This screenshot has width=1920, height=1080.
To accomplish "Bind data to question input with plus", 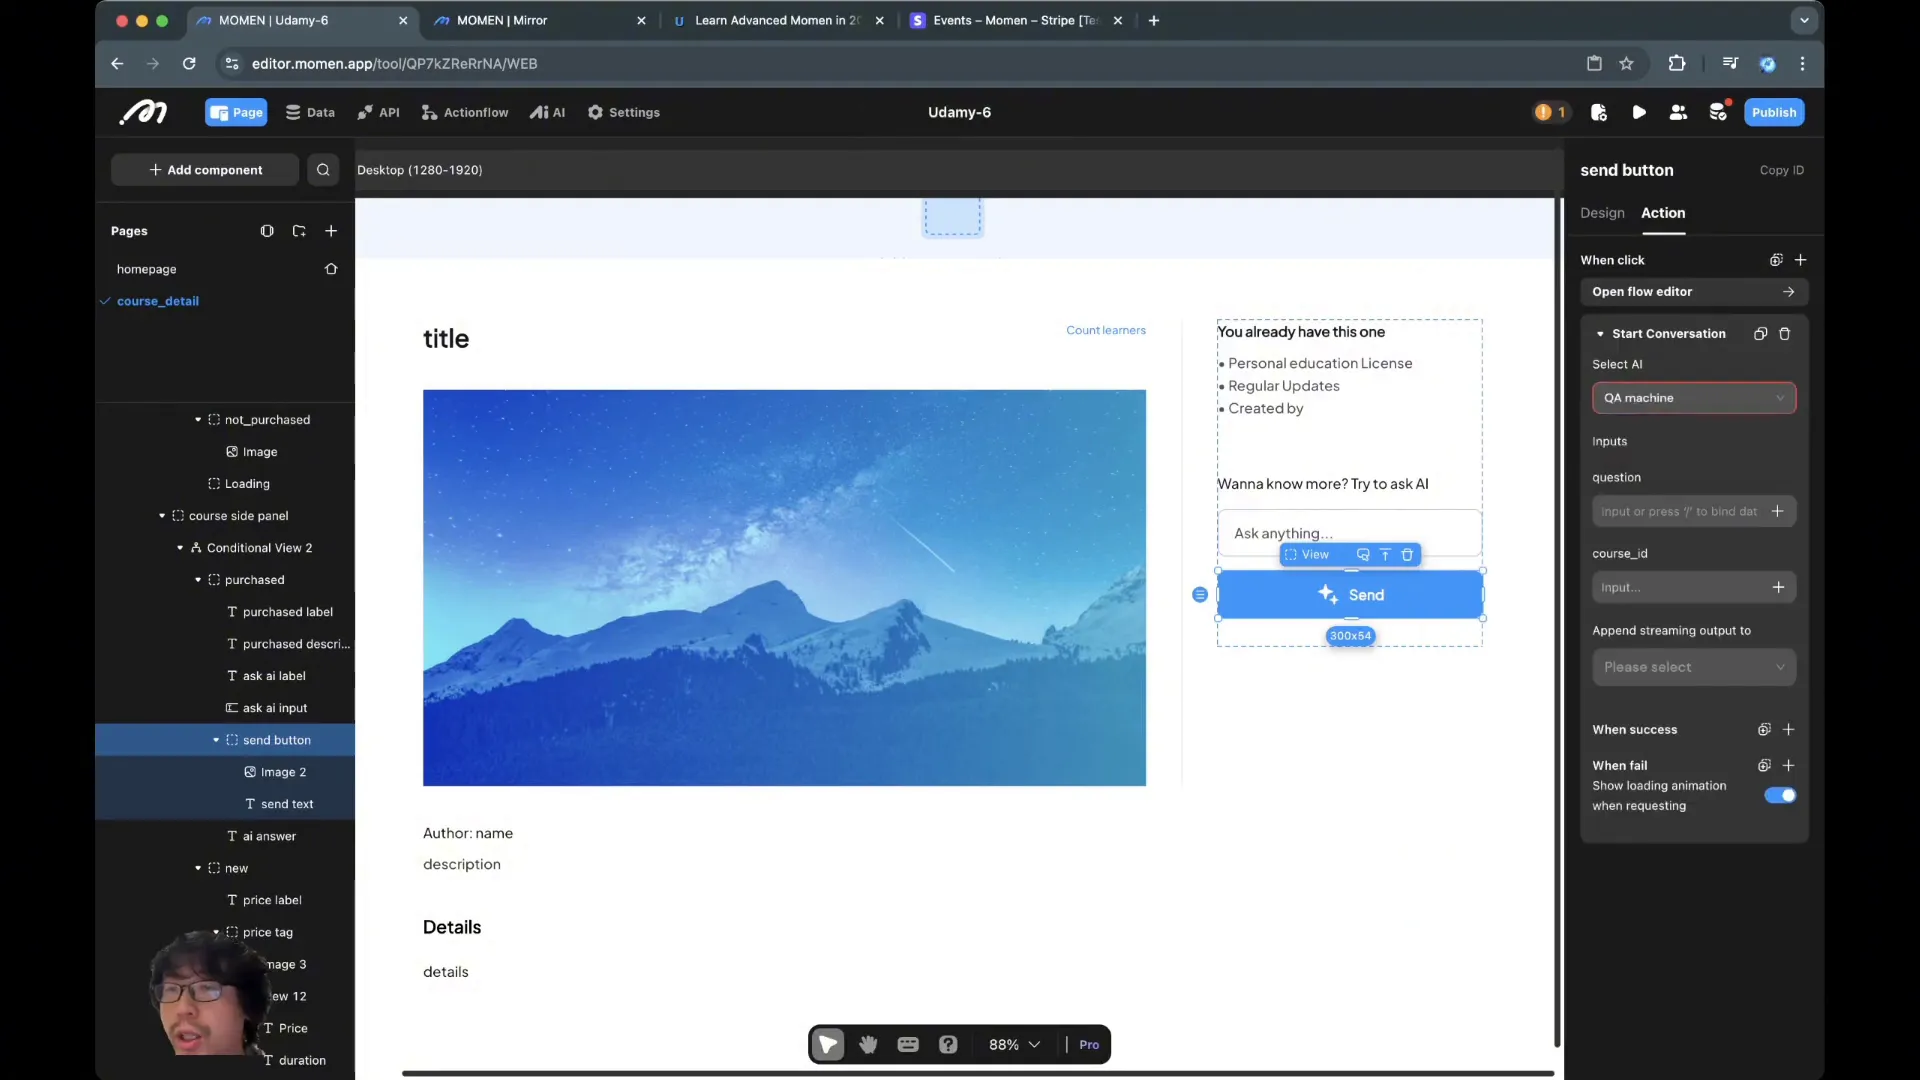I will coord(1777,511).
